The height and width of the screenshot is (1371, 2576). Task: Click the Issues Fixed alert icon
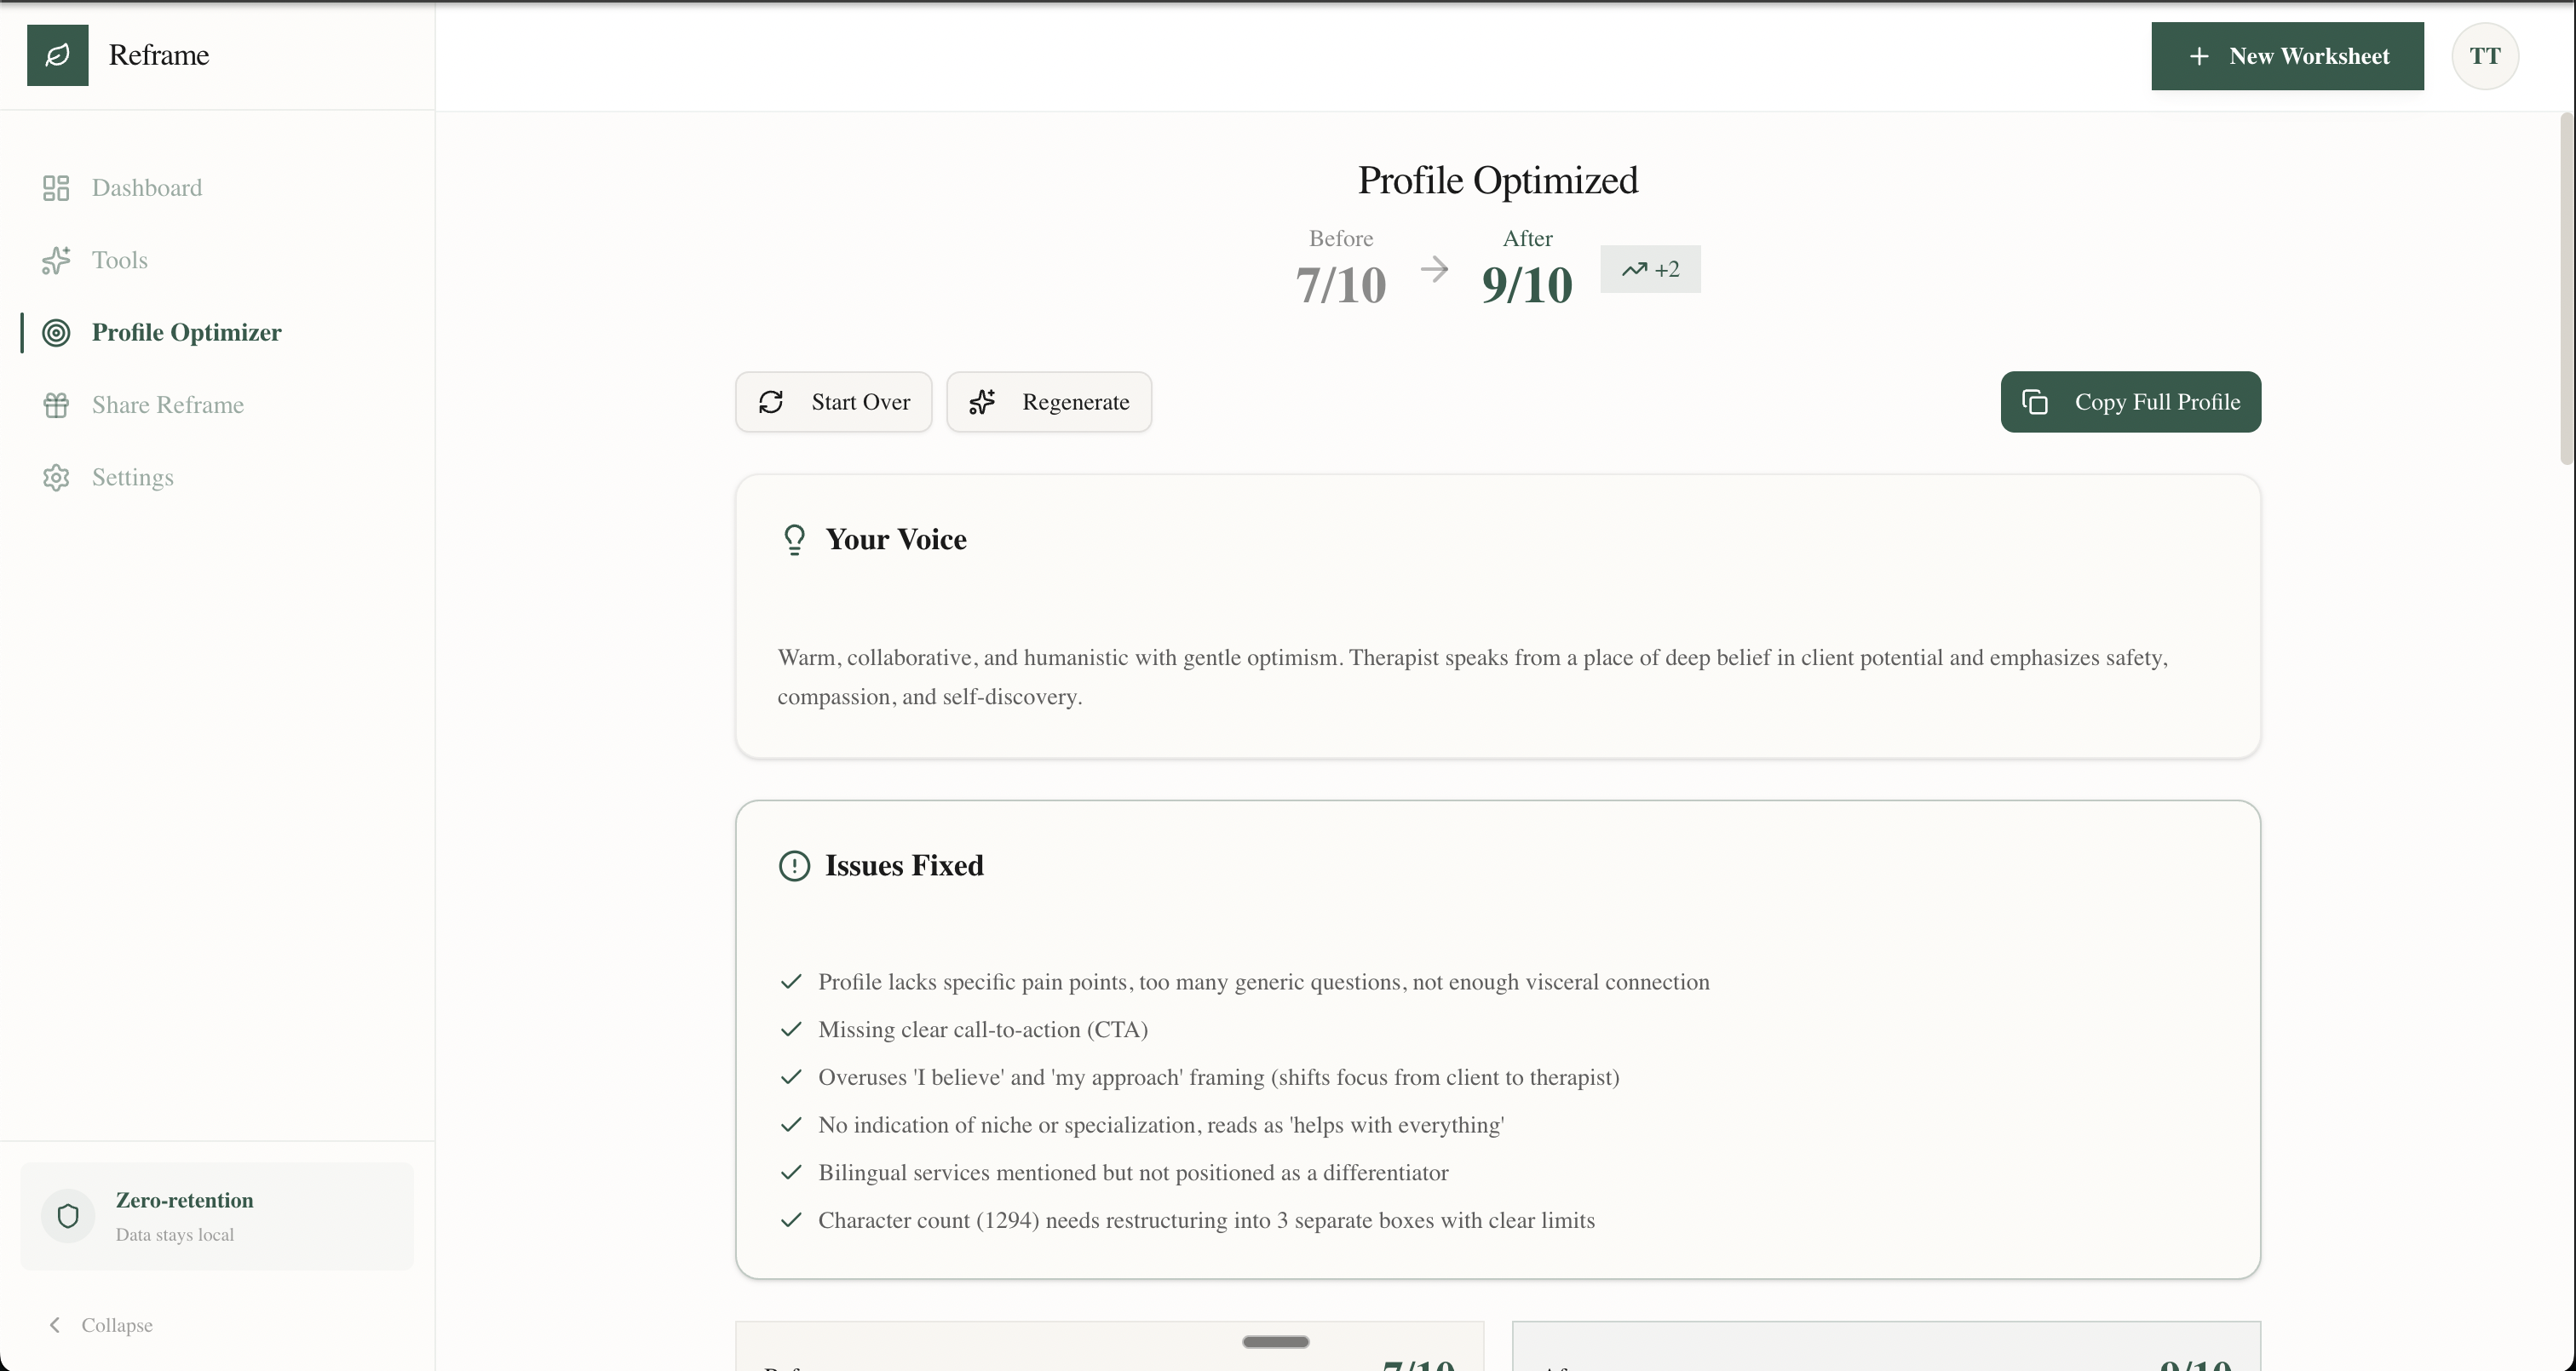point(794,866)
